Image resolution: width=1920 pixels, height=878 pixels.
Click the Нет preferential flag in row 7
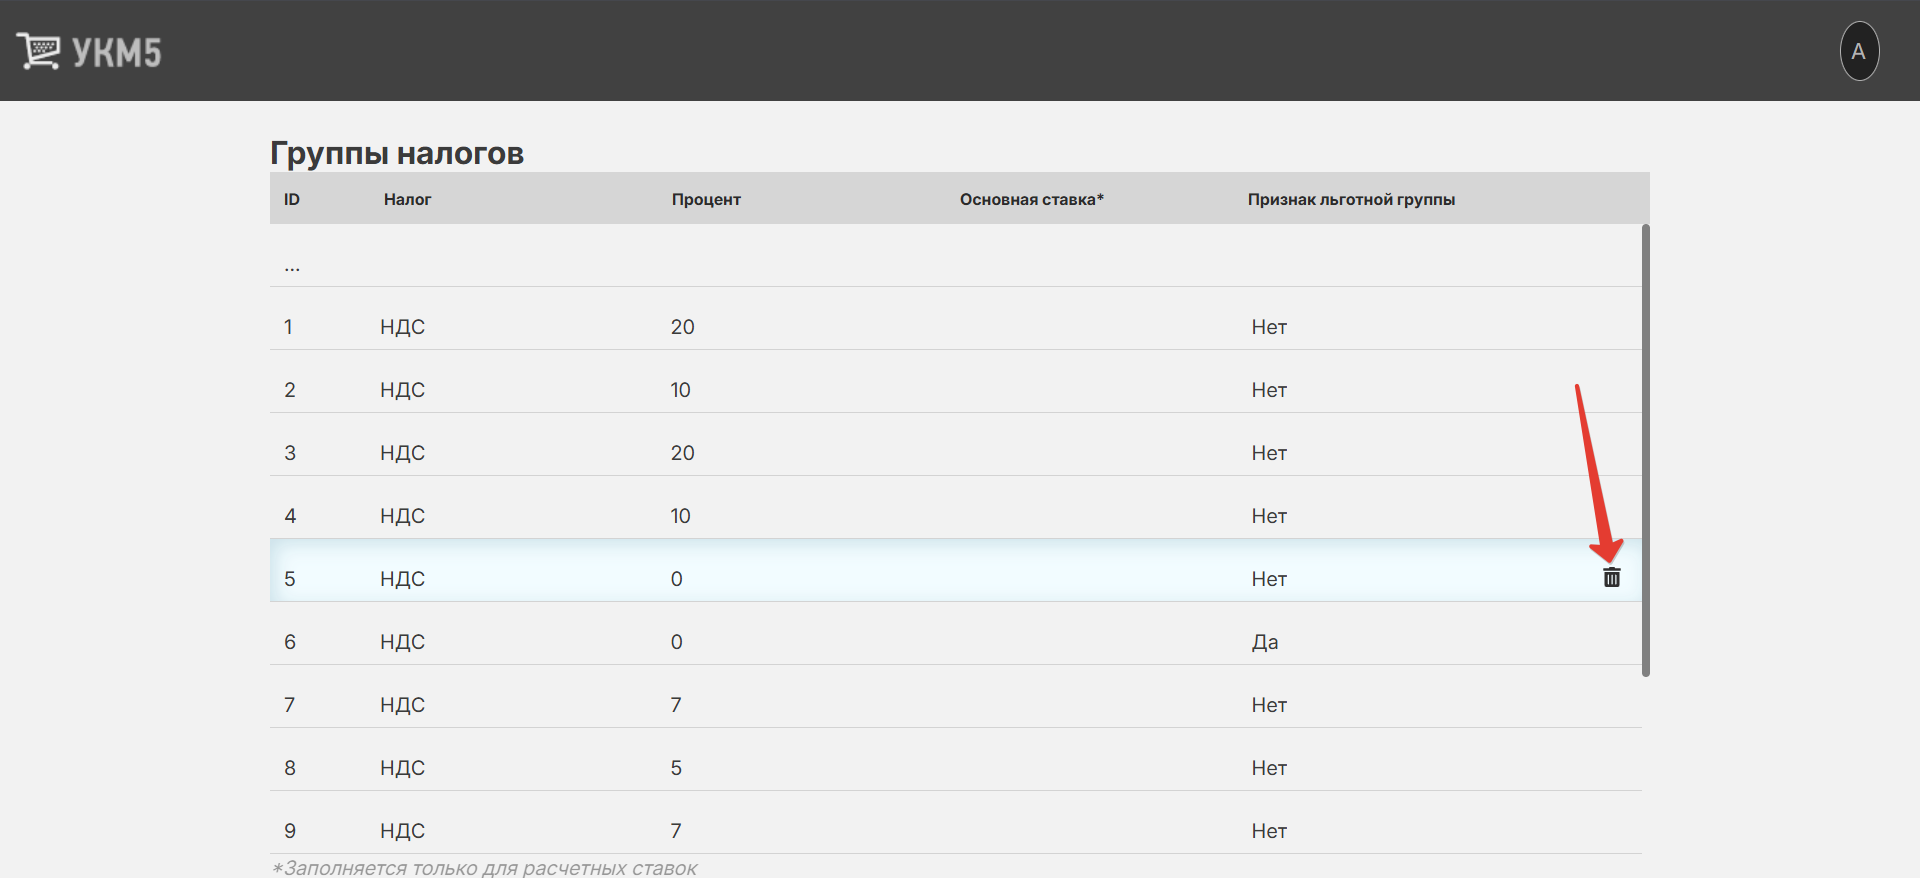click(x=1268, y=705)
